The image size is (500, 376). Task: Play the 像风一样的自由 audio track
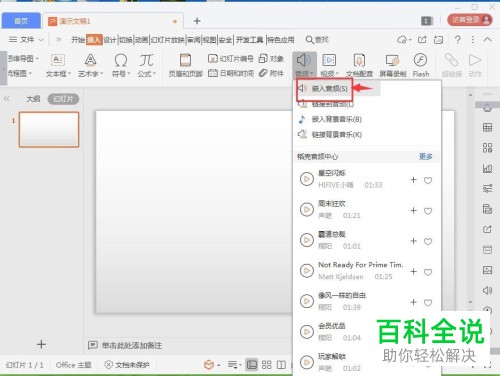(306, 301)
